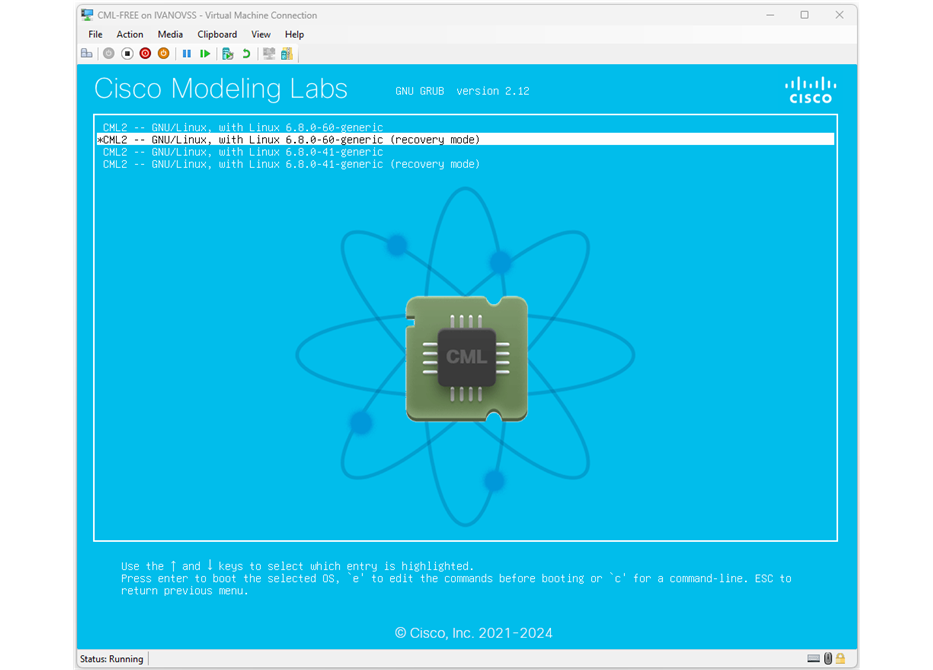This screenshot has height=670, width=933.
Task: Open the Media menu
Action: [170, 35]
